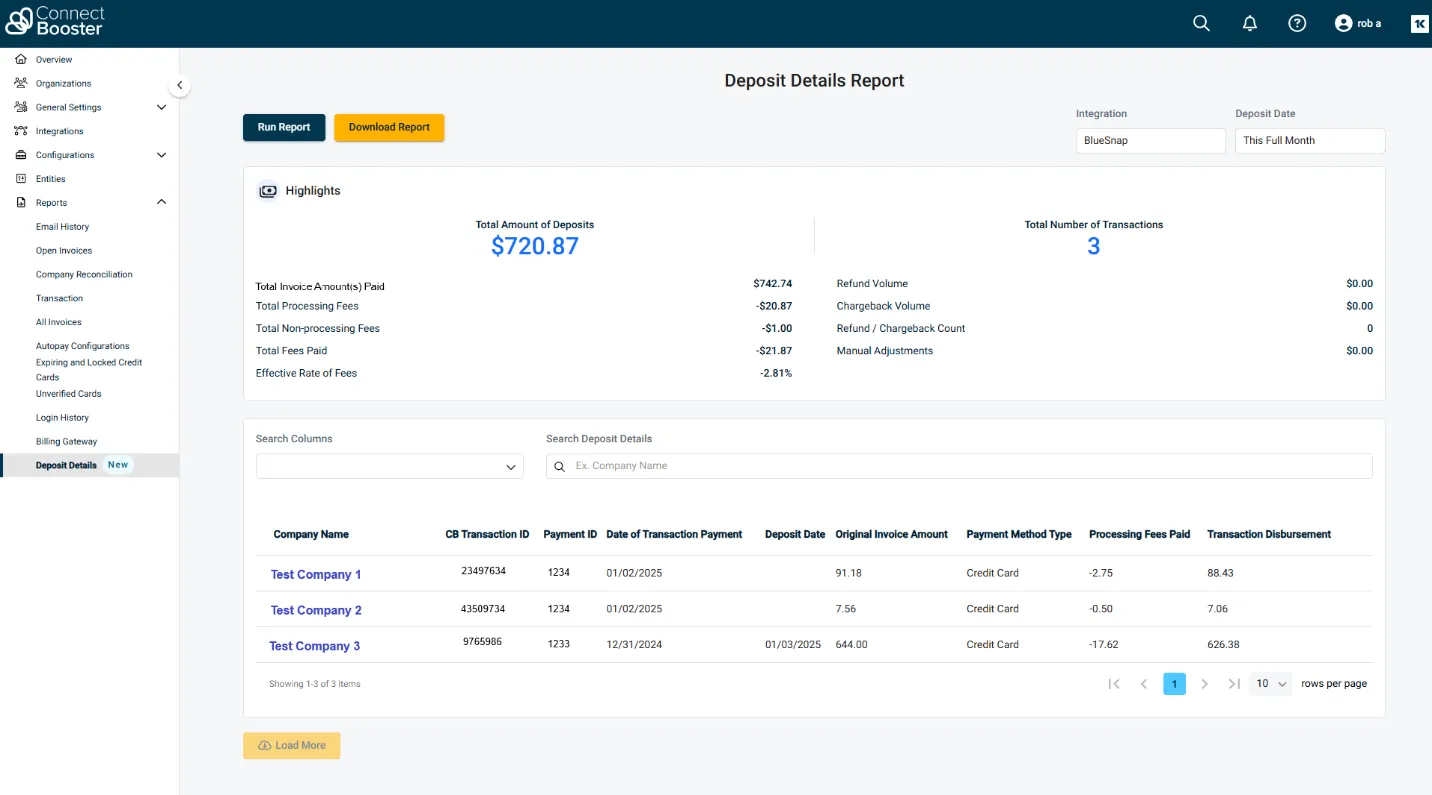Click the Kaseya K icon in header
Viewport: 1432px width, 795px height.
[x=1419, y=23]
